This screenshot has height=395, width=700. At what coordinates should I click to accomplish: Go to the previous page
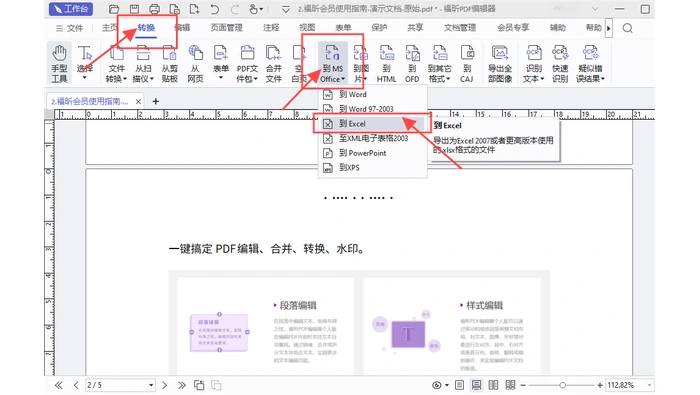76,385
